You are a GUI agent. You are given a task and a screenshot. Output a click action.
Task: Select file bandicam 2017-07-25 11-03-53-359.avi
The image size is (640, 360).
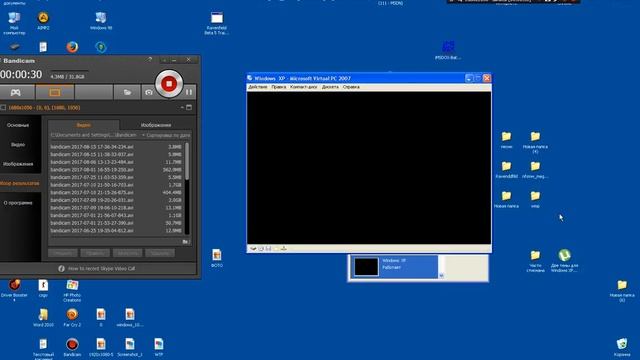[116, 177]
